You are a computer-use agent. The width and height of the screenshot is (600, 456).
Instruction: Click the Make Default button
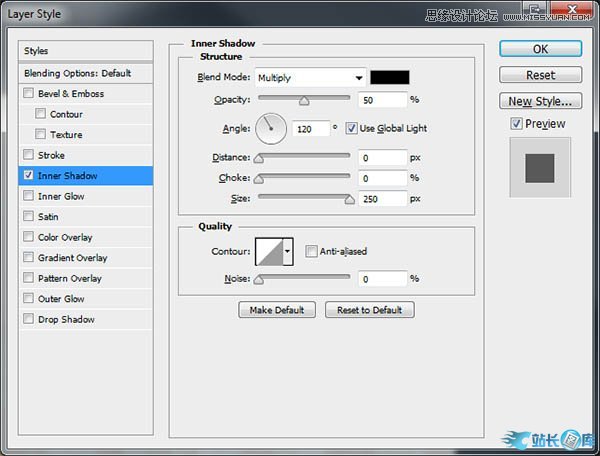(x=277, y=310)
